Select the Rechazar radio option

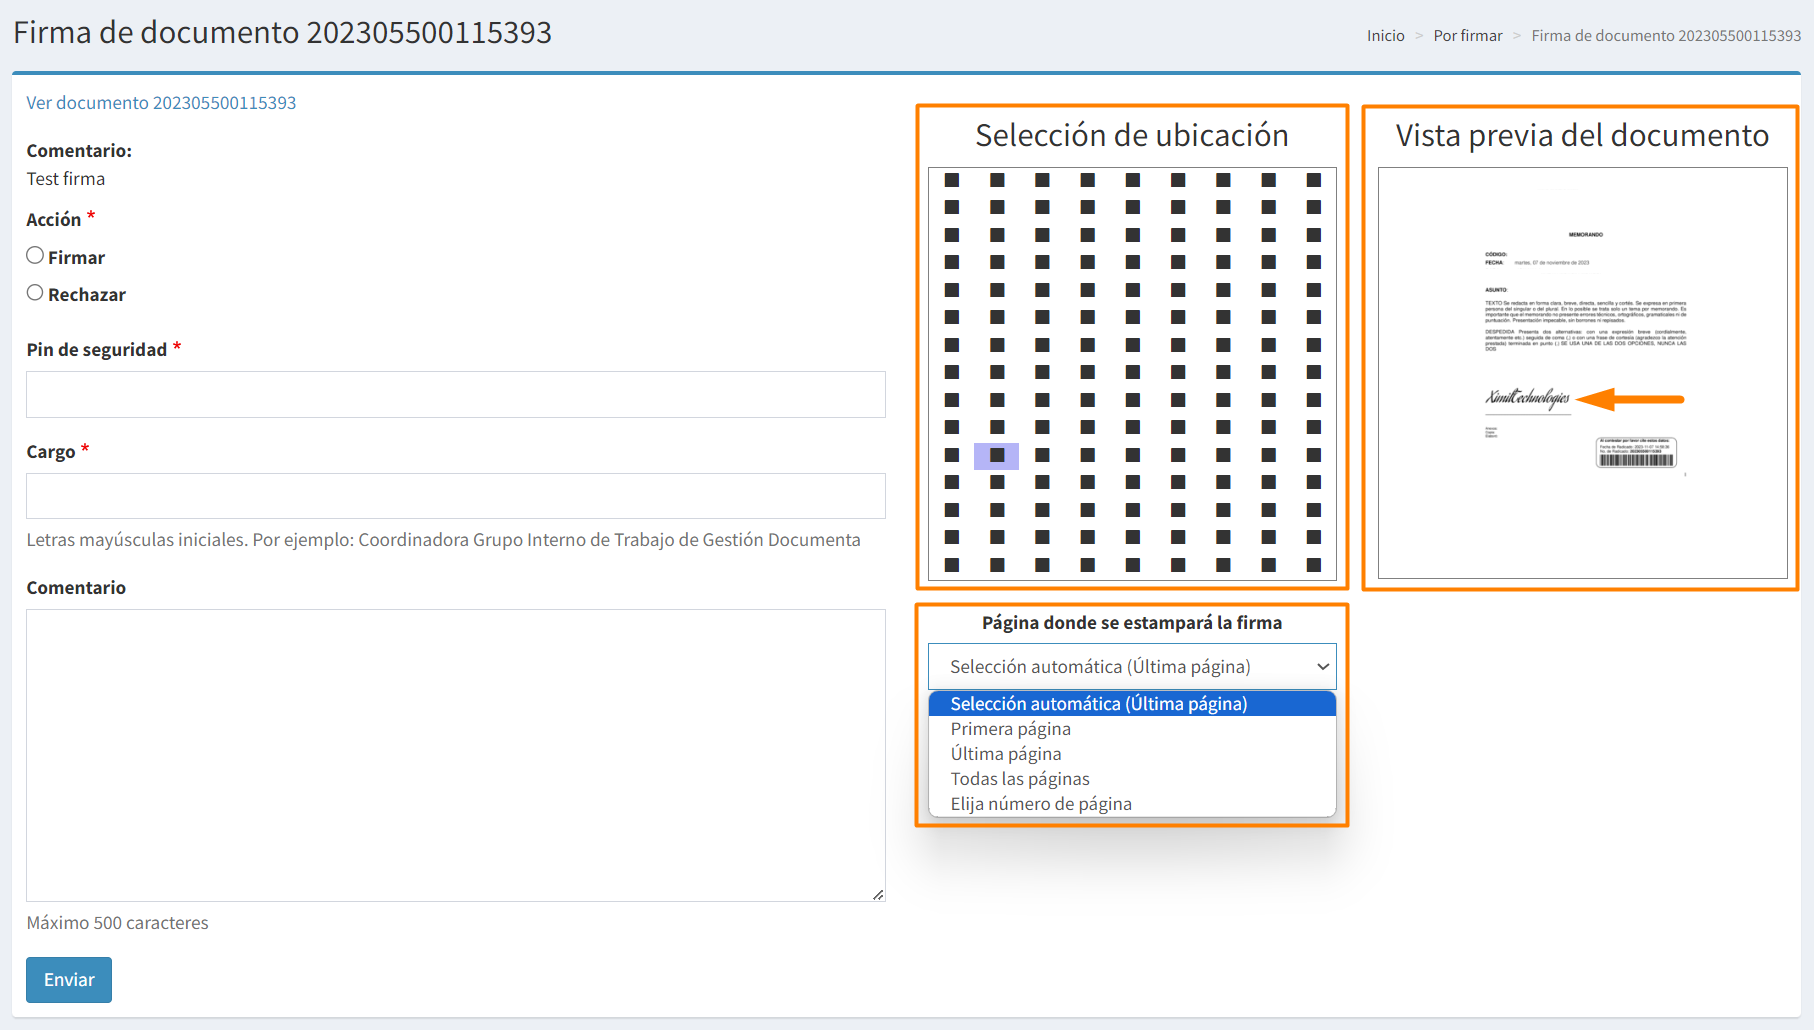[35, 293]
